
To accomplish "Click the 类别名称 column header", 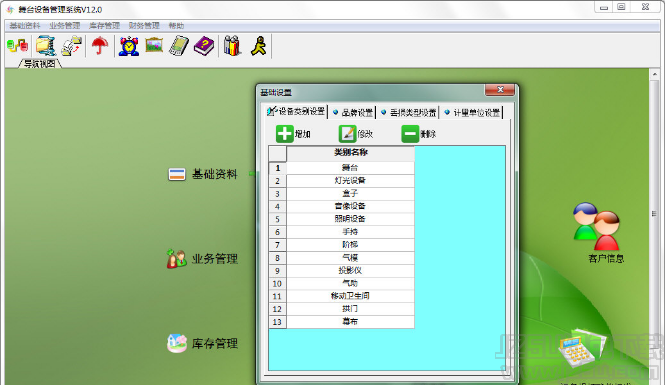I will click(x=350, y=153).
